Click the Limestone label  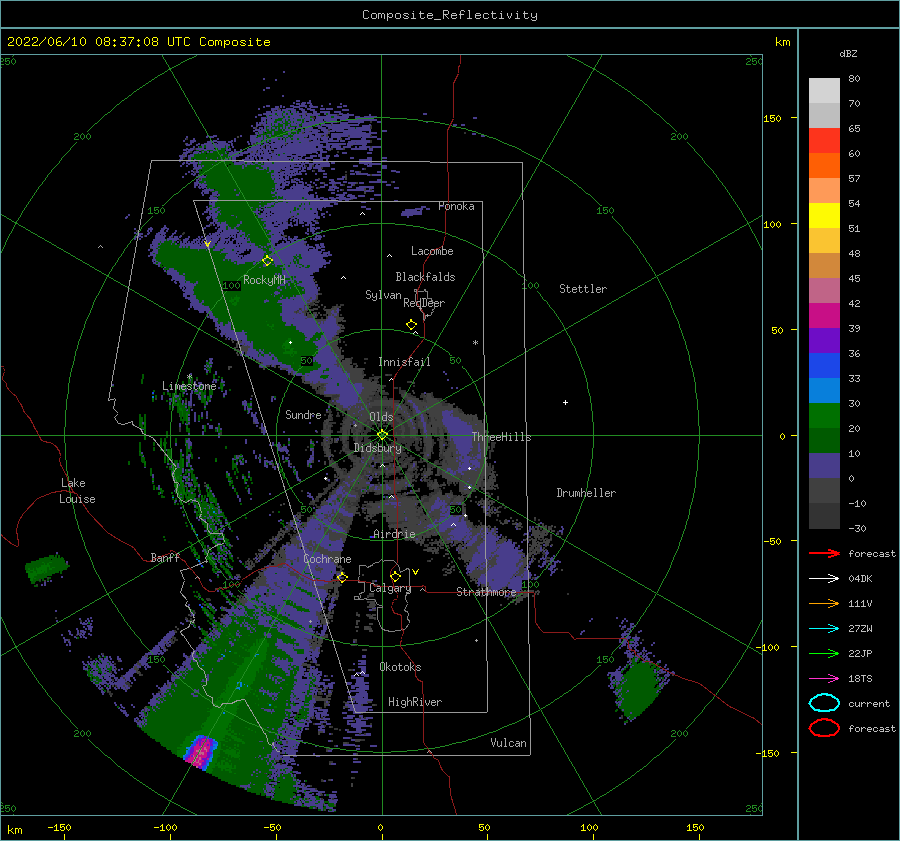(189, 386)
